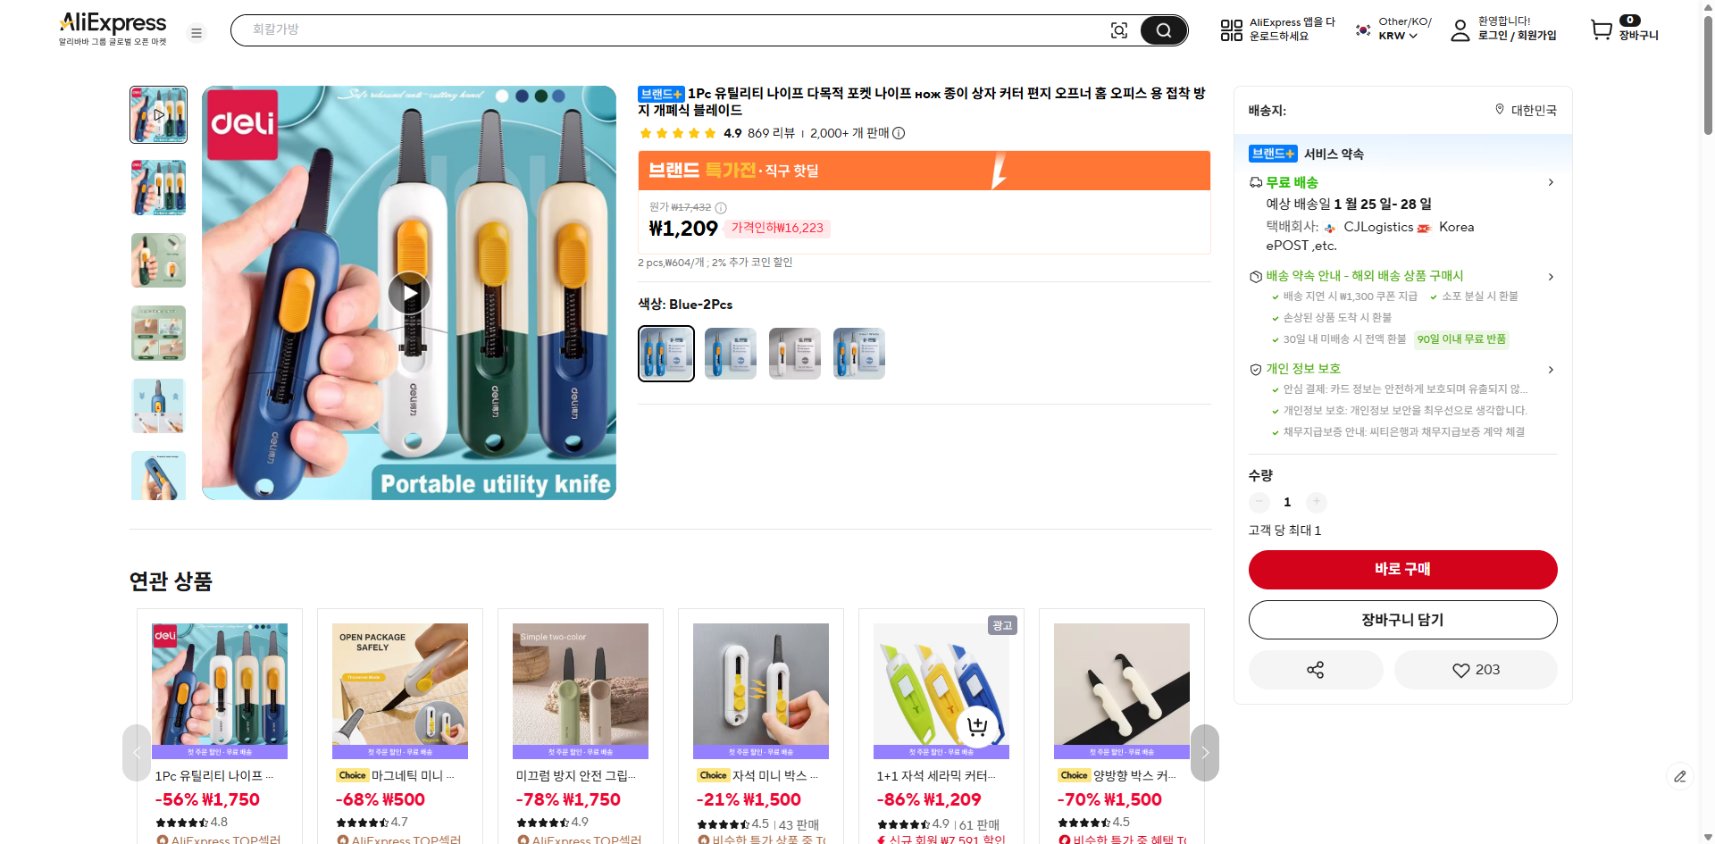
Task: Select the Blue-2Pcs color variant thumbnail
Action: tap(665, 352)
